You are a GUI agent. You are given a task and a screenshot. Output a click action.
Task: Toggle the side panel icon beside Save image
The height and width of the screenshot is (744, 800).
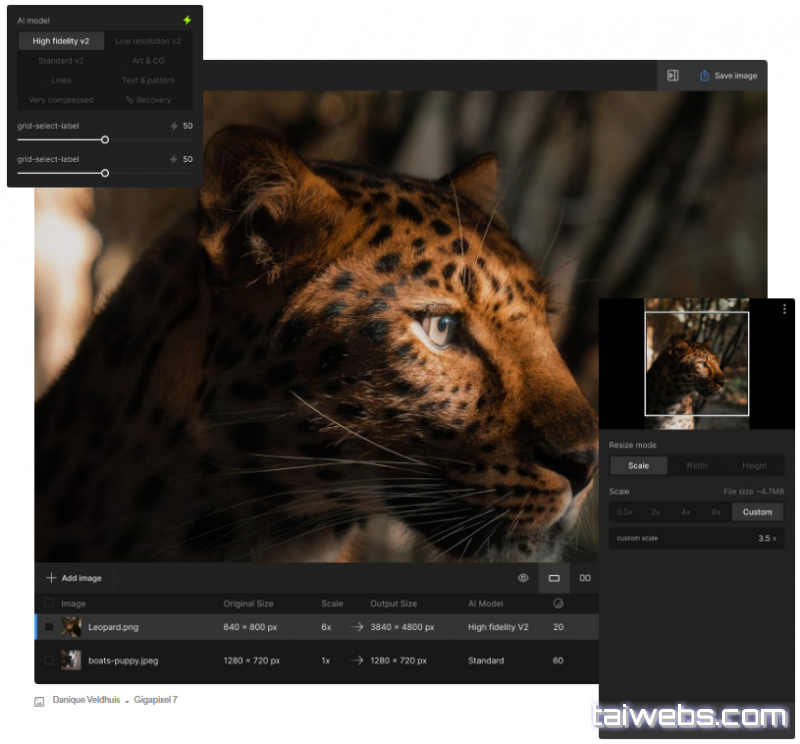[673, 75]
